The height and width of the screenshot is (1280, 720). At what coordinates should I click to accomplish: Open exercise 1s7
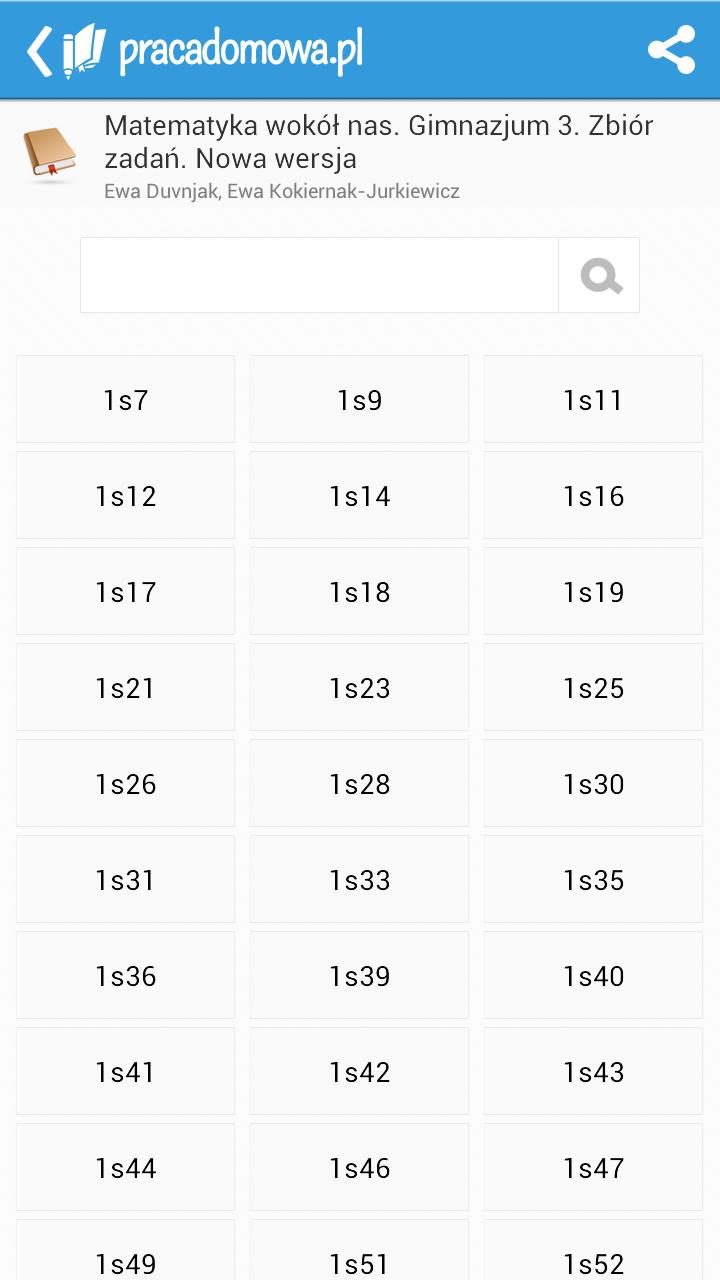pos(126,400)
